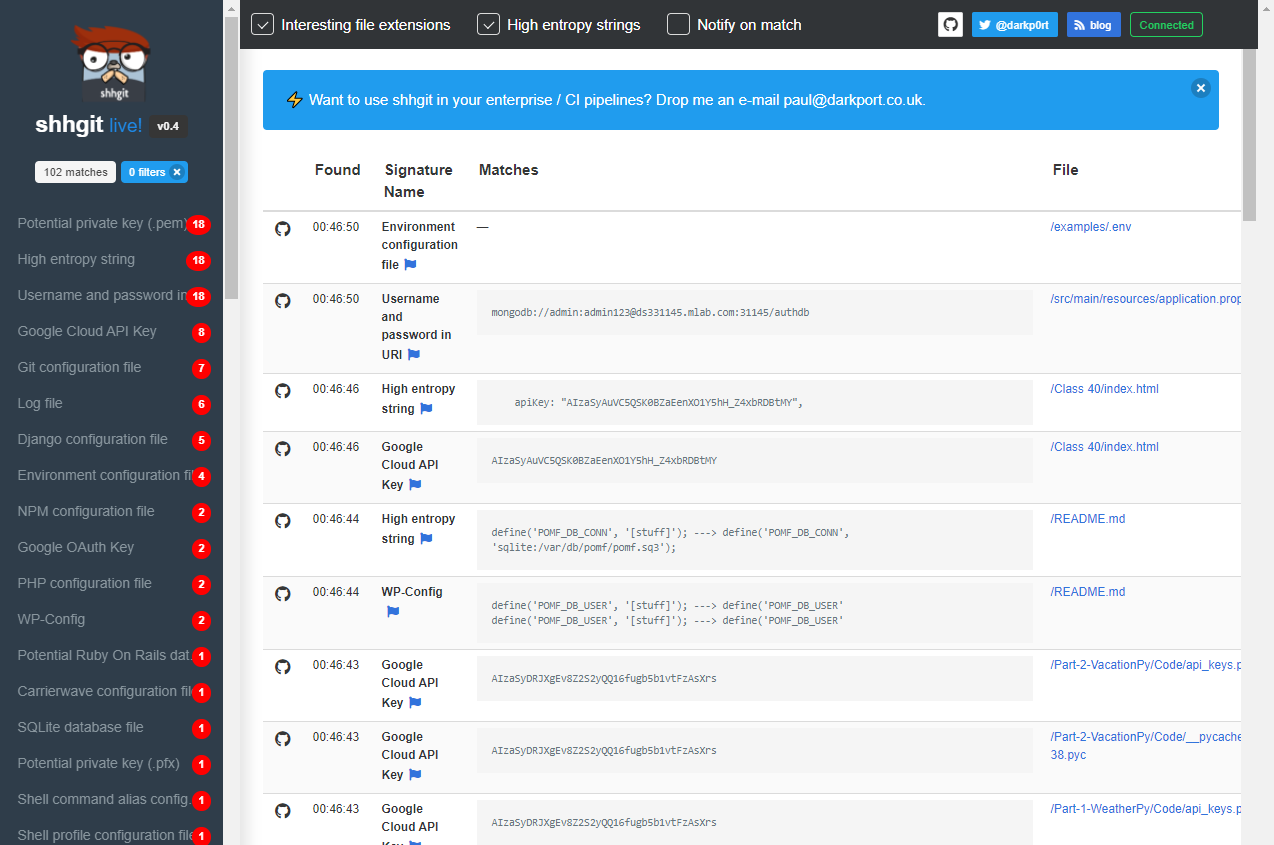Click the GitHub icon in top bar

pos(950,25)
